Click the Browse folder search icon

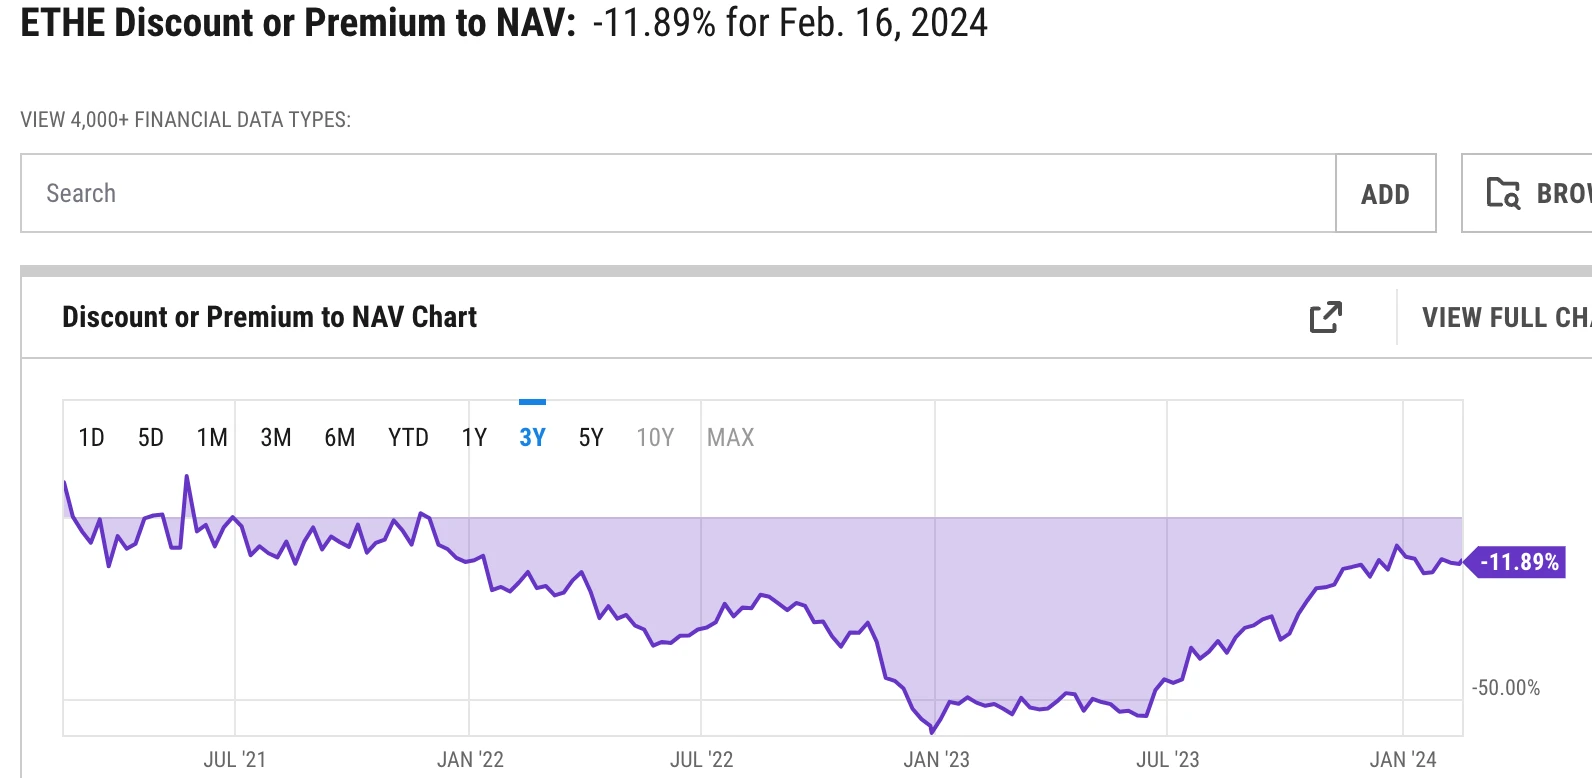point(1503,193)
